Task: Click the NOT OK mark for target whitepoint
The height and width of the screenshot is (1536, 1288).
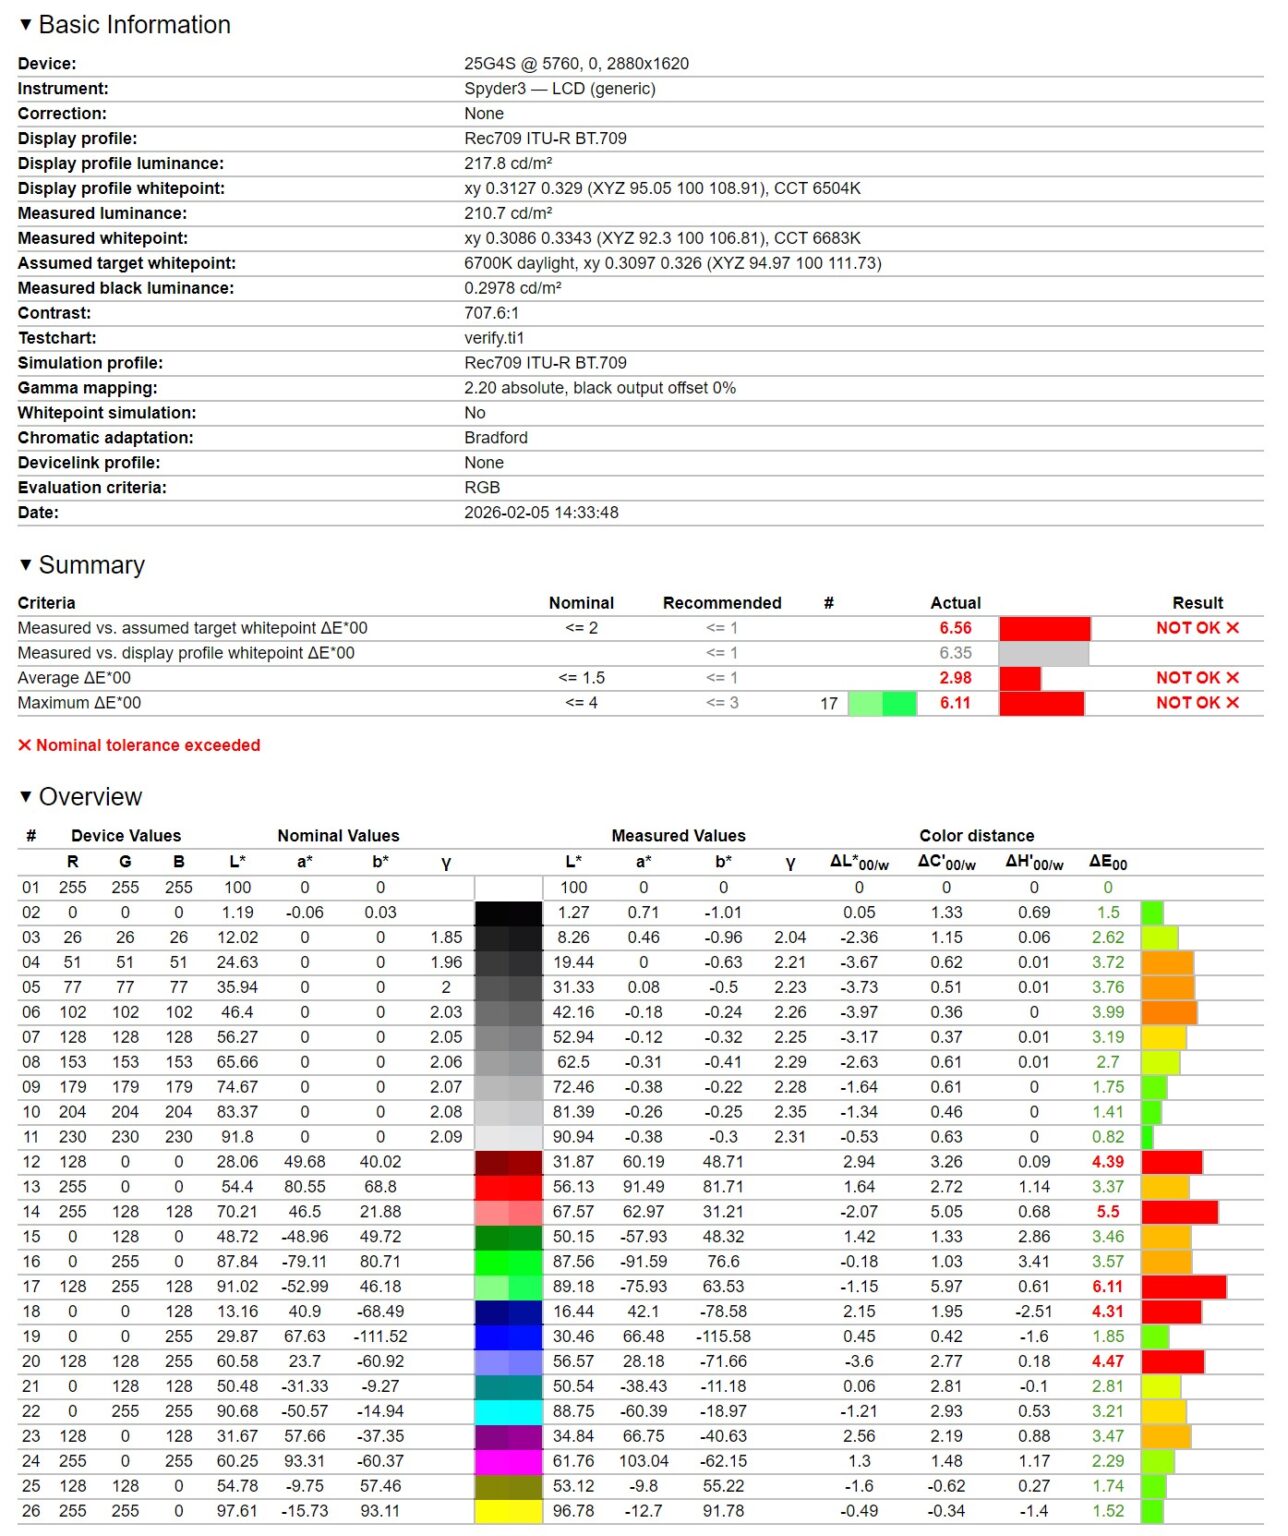Action: [x=1196, y=628]
